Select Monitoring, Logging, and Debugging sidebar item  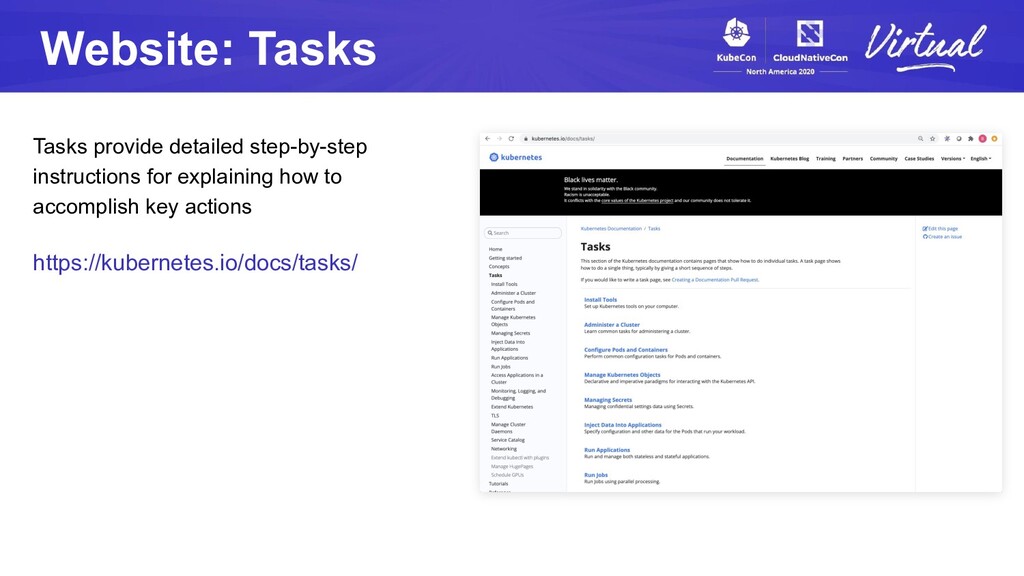[519, 394]
